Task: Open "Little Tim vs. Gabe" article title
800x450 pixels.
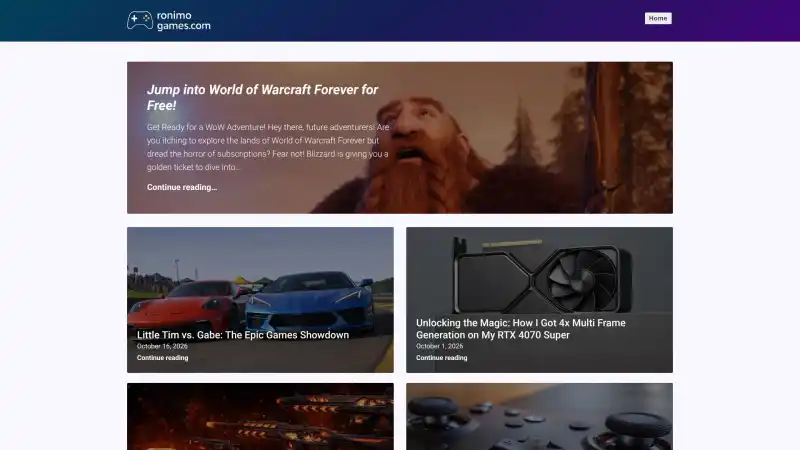Action: click(243, 335)
